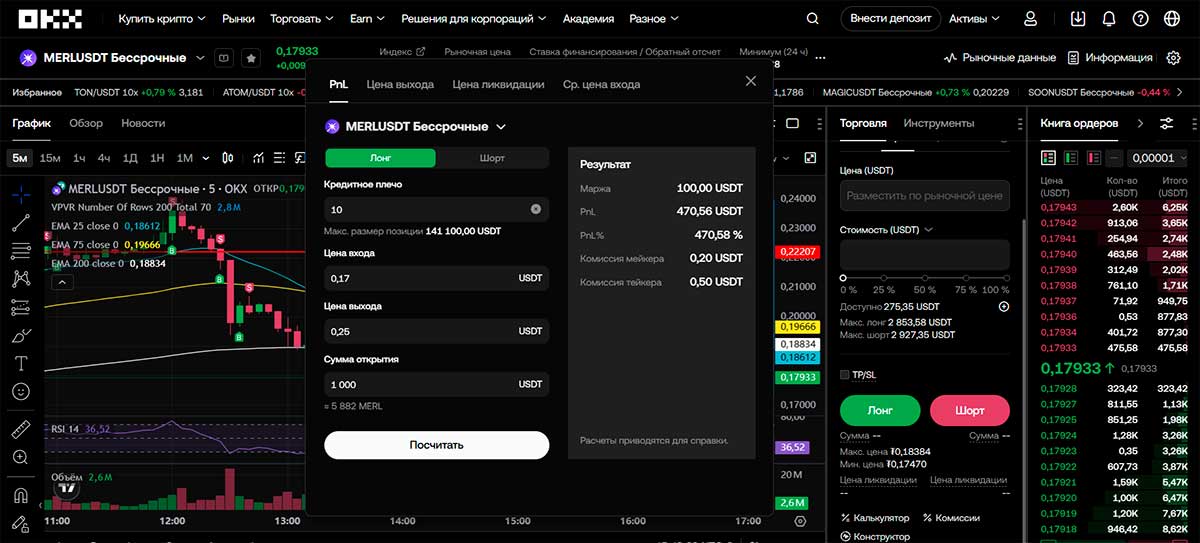Open the Новости tab
Image resolution: width=1200 pixels, height=543 pixels.
(143, 123)
